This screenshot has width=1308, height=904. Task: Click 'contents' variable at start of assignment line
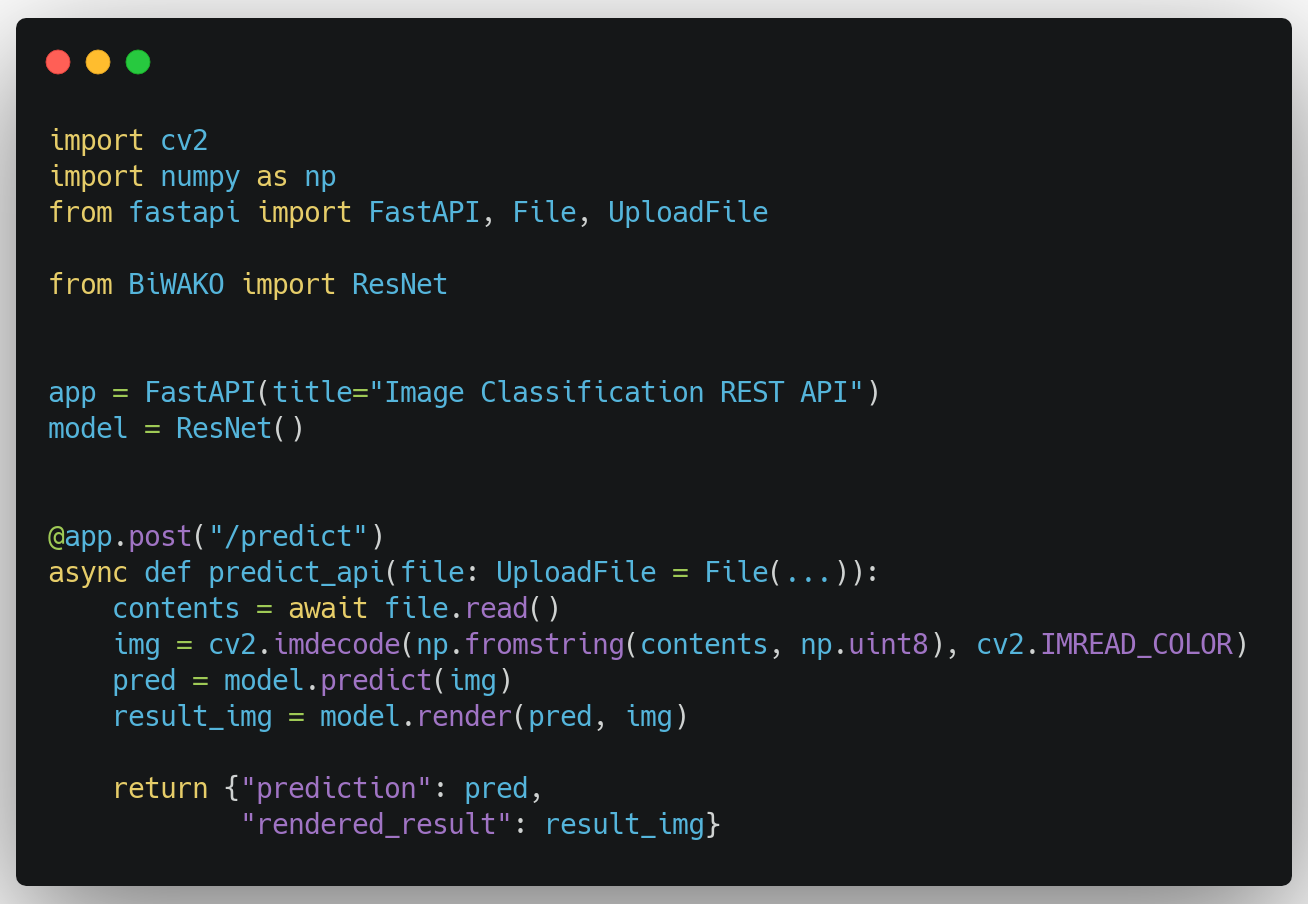pos(176,609)
